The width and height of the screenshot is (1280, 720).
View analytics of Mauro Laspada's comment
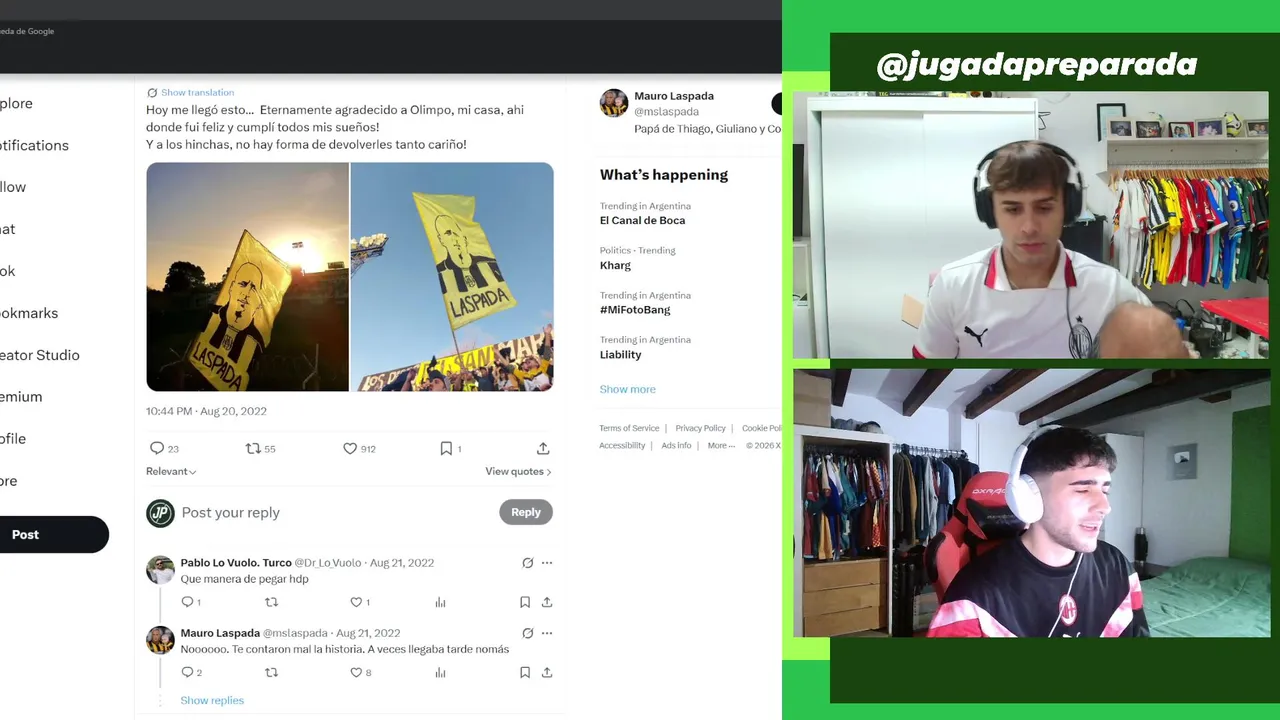point(440,673)
